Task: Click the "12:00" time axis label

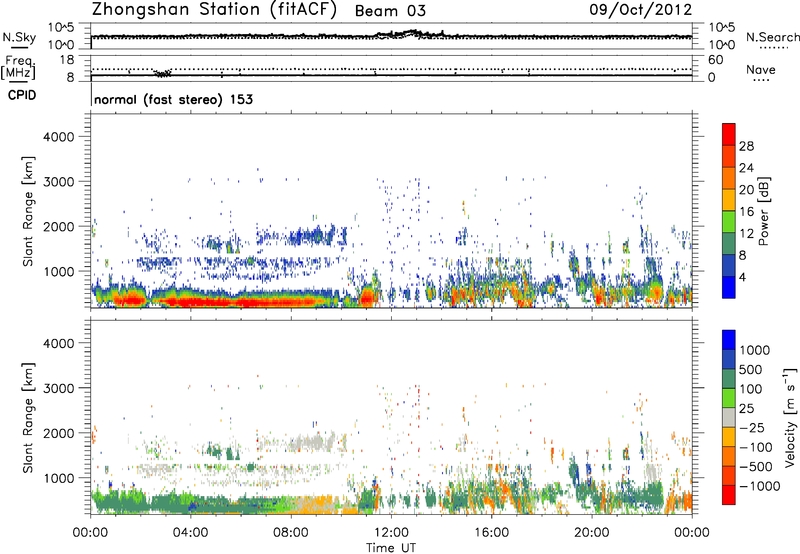Action: (391, 533)
